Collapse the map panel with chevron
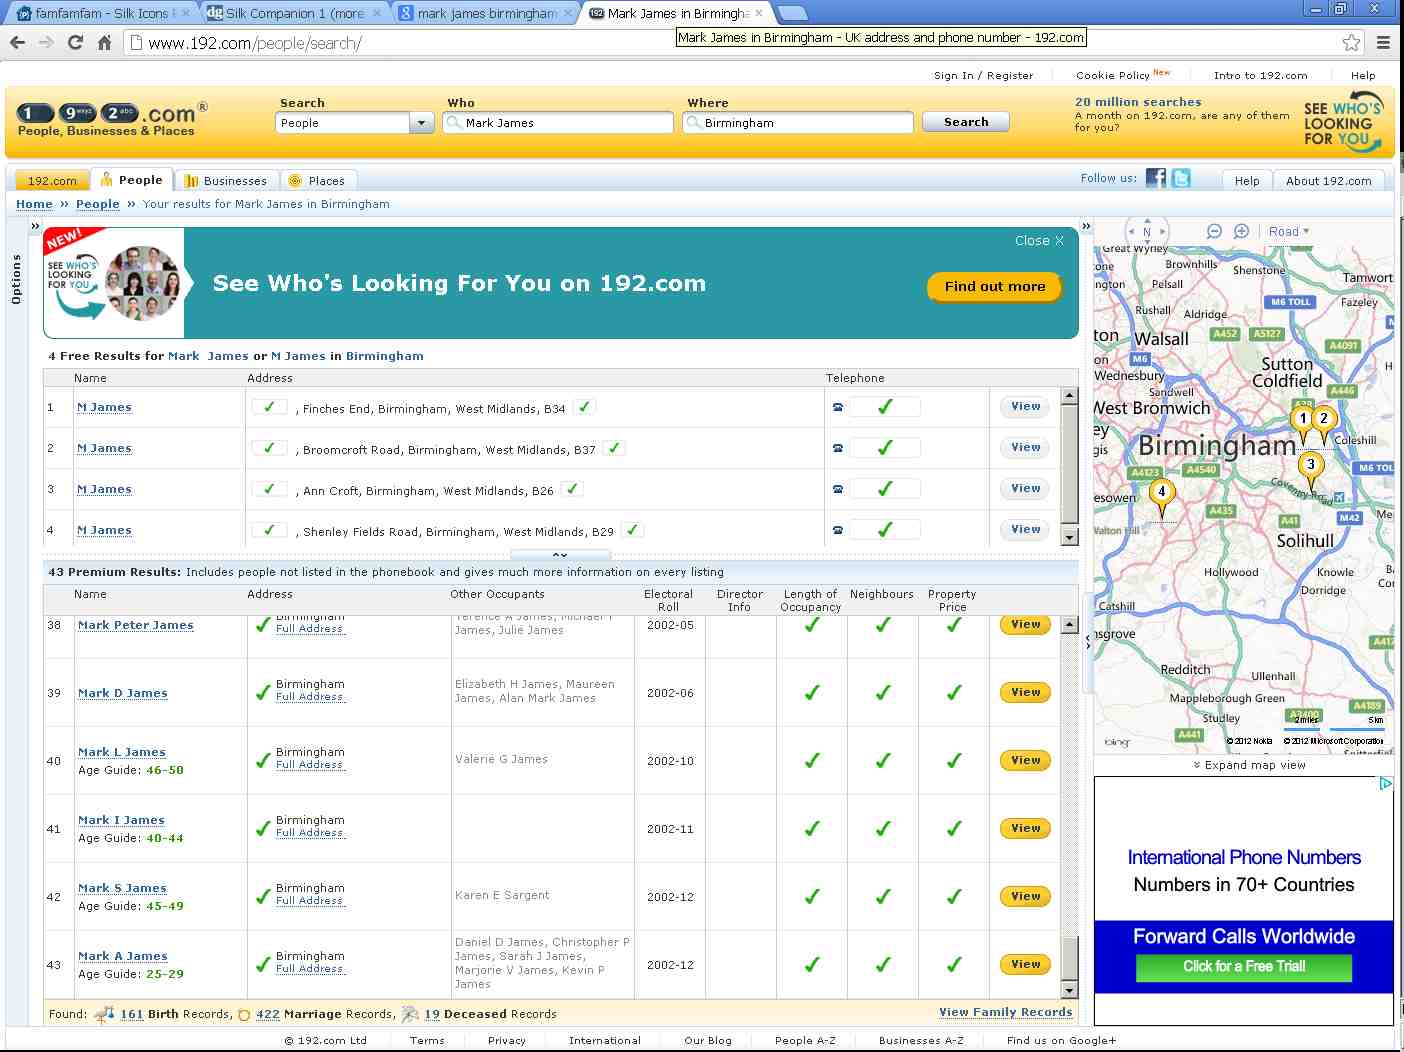 [x=1086, y=226]
